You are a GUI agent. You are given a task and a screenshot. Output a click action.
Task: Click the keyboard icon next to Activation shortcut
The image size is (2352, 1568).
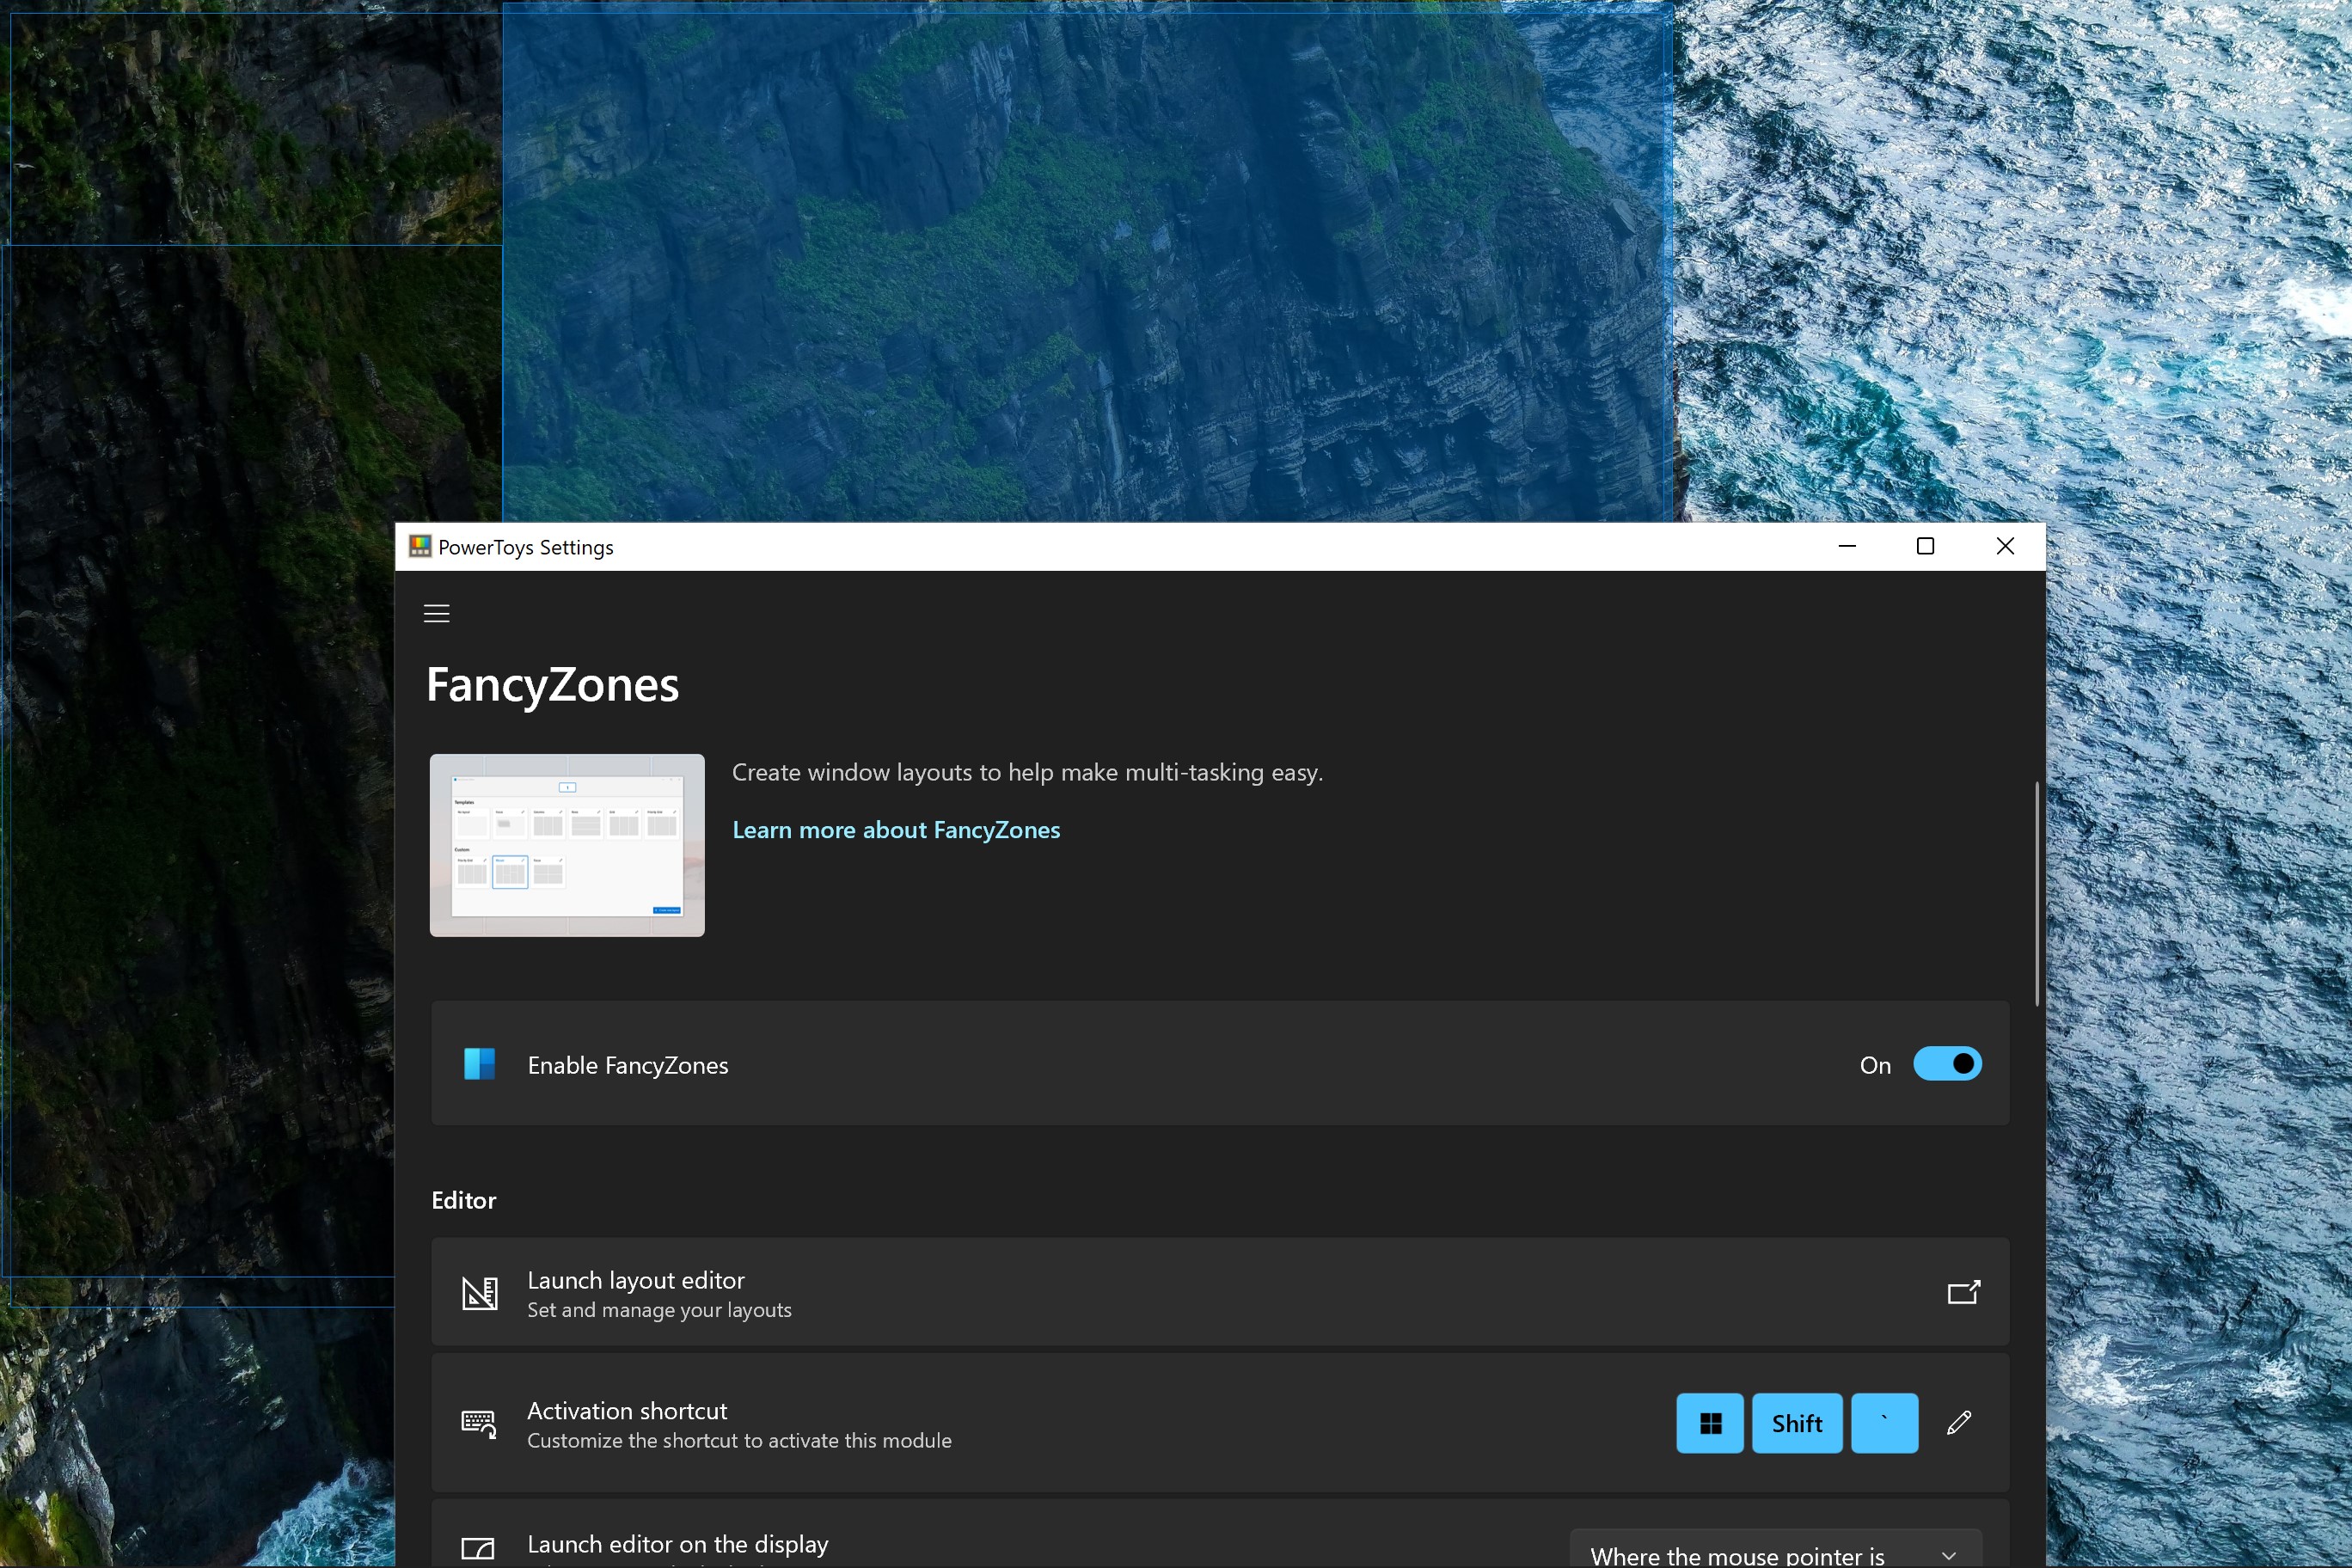478,1423
